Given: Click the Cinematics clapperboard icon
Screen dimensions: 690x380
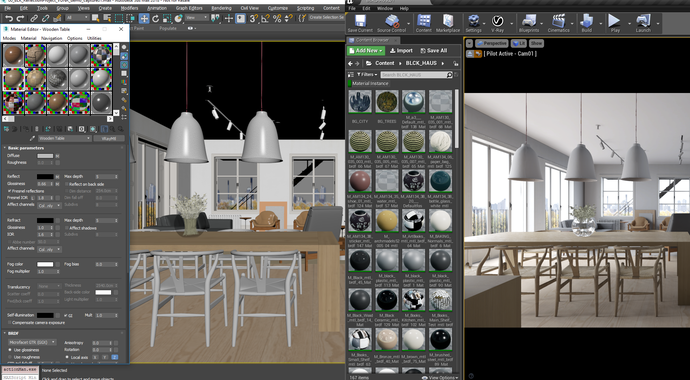Looking at the screenshot, I should [x=558, y=21].
